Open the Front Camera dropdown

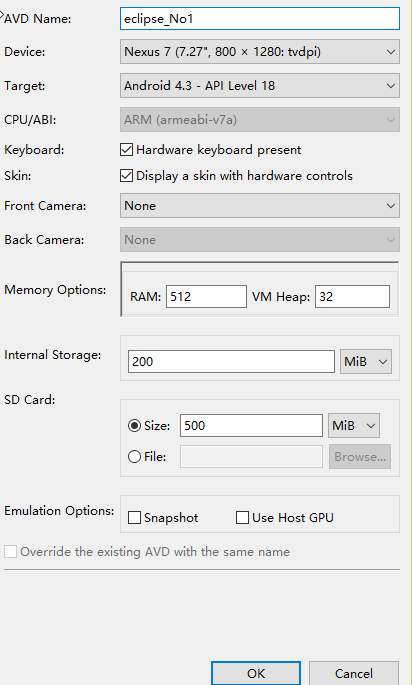[260, 206]
